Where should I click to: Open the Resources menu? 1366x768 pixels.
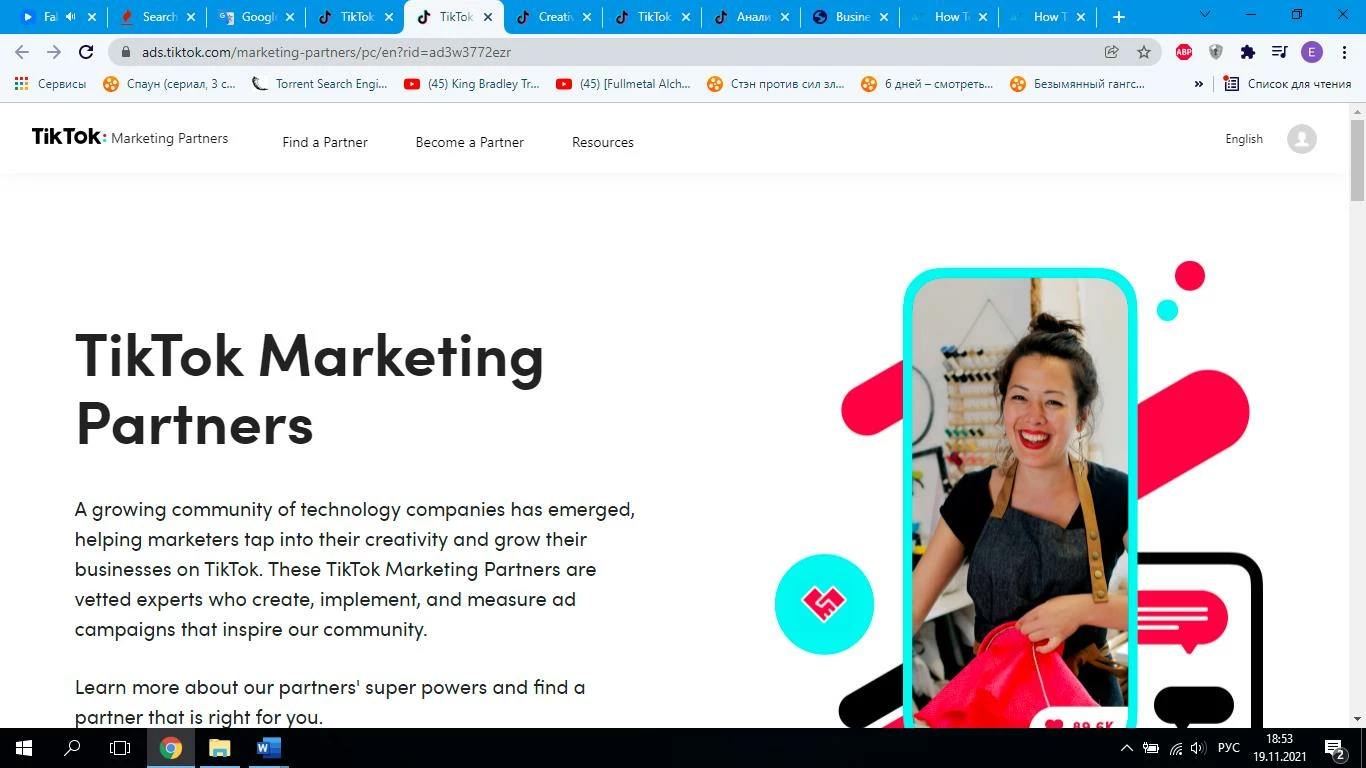(x=603, y=142)
